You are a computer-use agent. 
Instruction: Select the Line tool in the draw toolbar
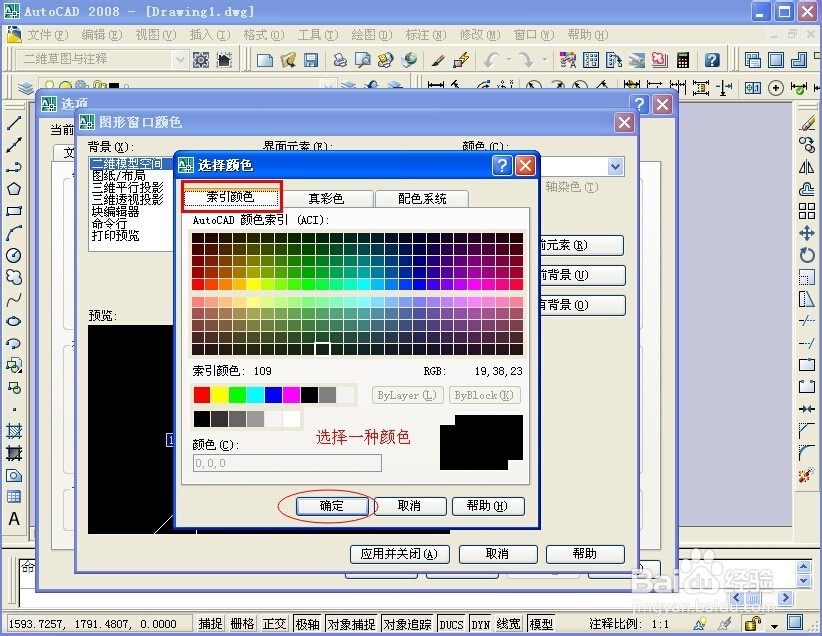pyautogui.click(x=14, y=123)
